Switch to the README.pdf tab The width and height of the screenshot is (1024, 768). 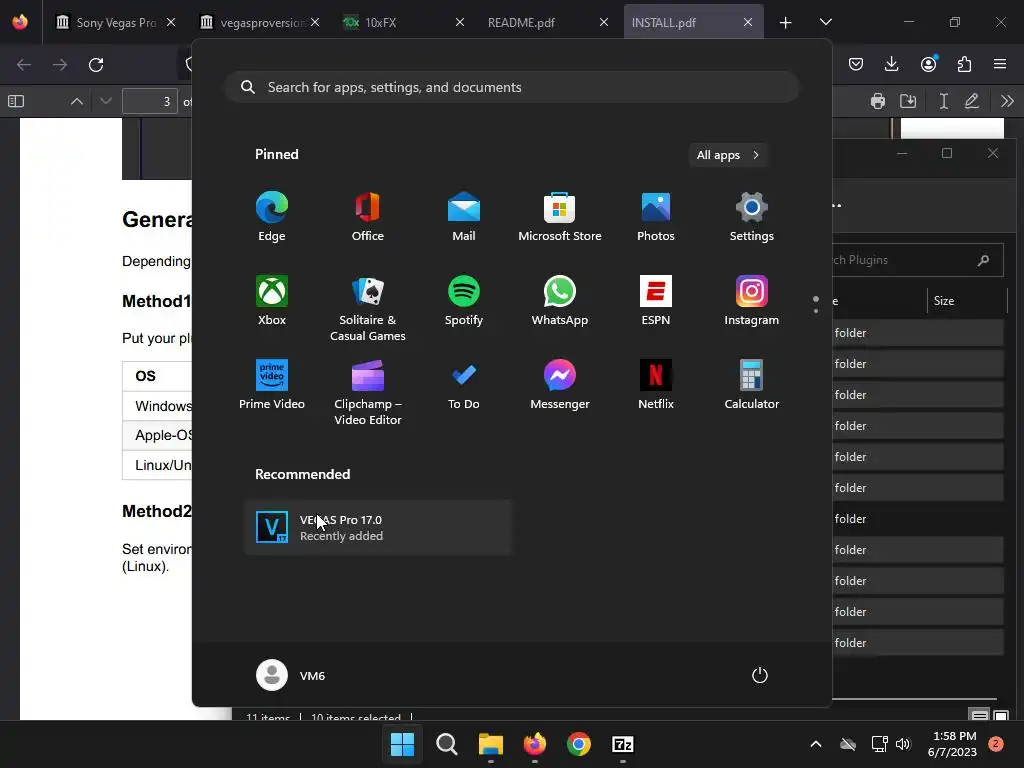click(x=547, y=22)
